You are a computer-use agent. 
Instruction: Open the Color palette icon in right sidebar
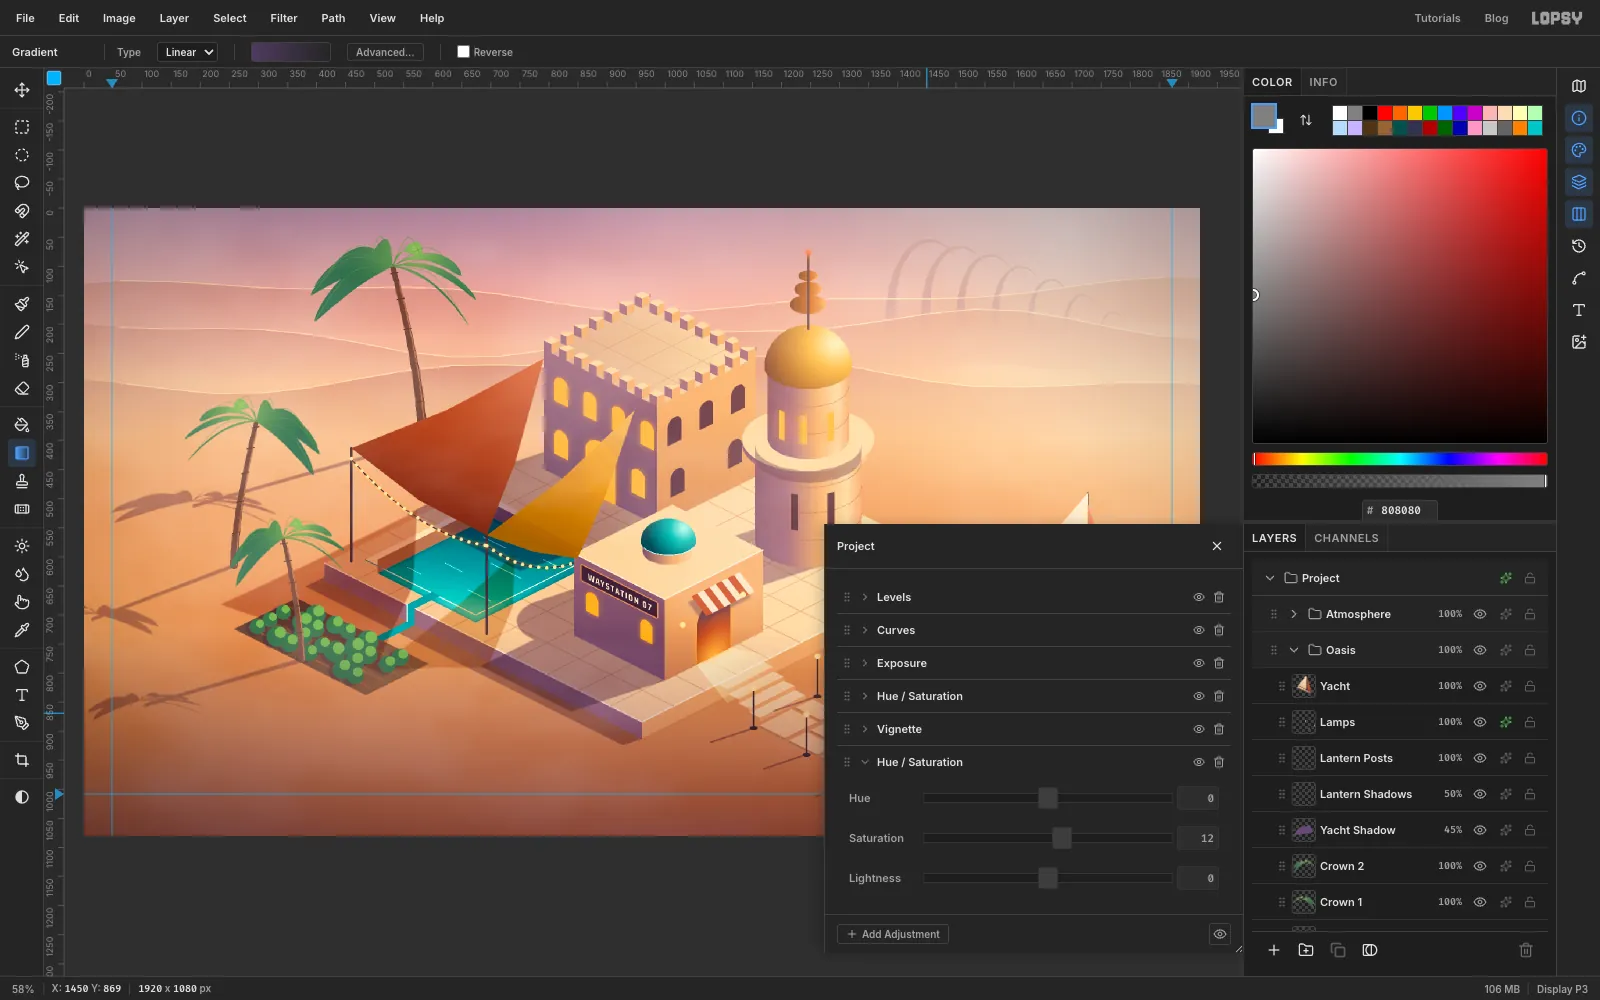(x=1579, y=150)
